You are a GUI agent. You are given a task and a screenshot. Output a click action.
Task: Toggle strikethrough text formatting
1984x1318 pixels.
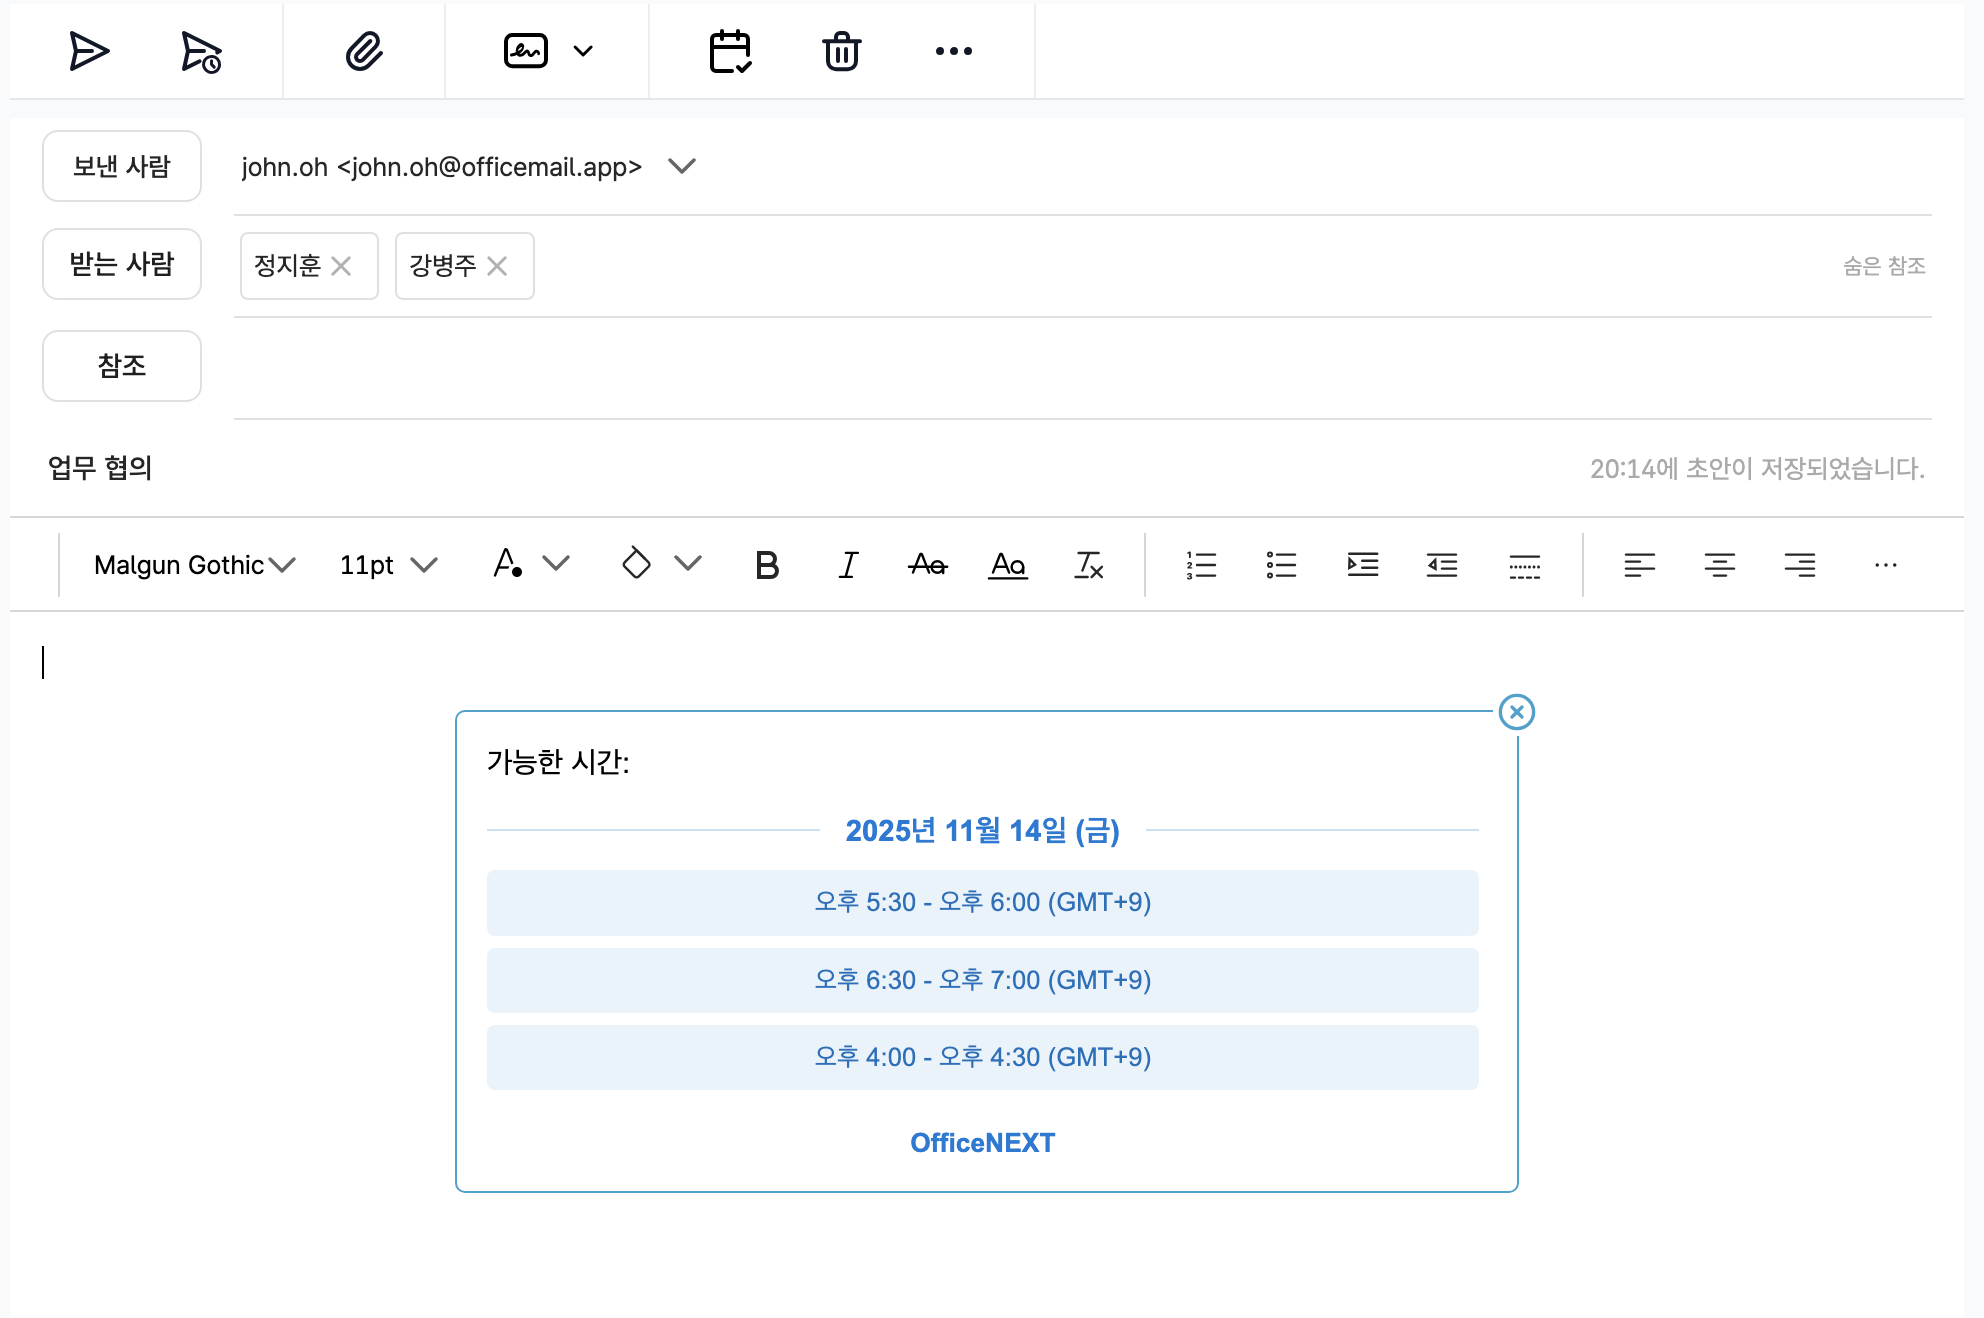928,565
